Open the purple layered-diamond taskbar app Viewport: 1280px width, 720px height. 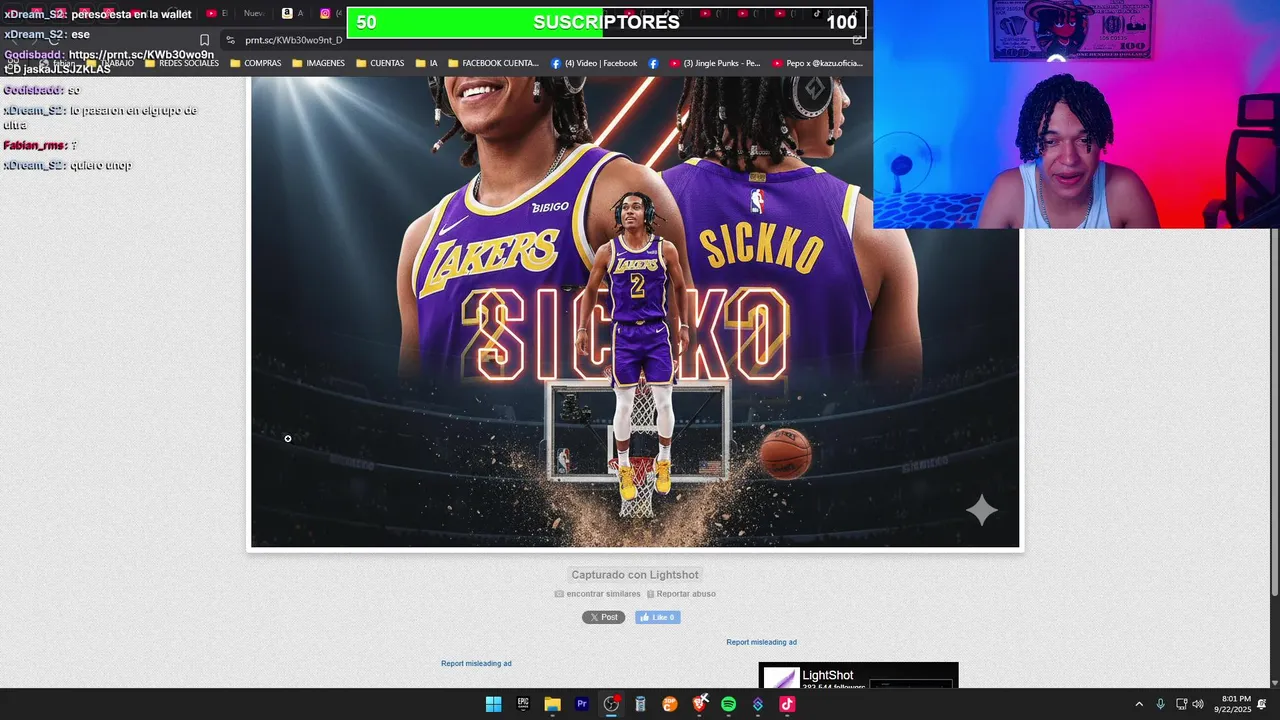758,704
